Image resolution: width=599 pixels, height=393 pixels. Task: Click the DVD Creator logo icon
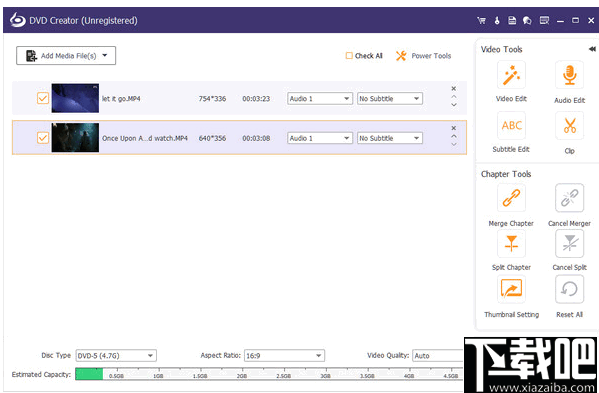pos(18,20)
